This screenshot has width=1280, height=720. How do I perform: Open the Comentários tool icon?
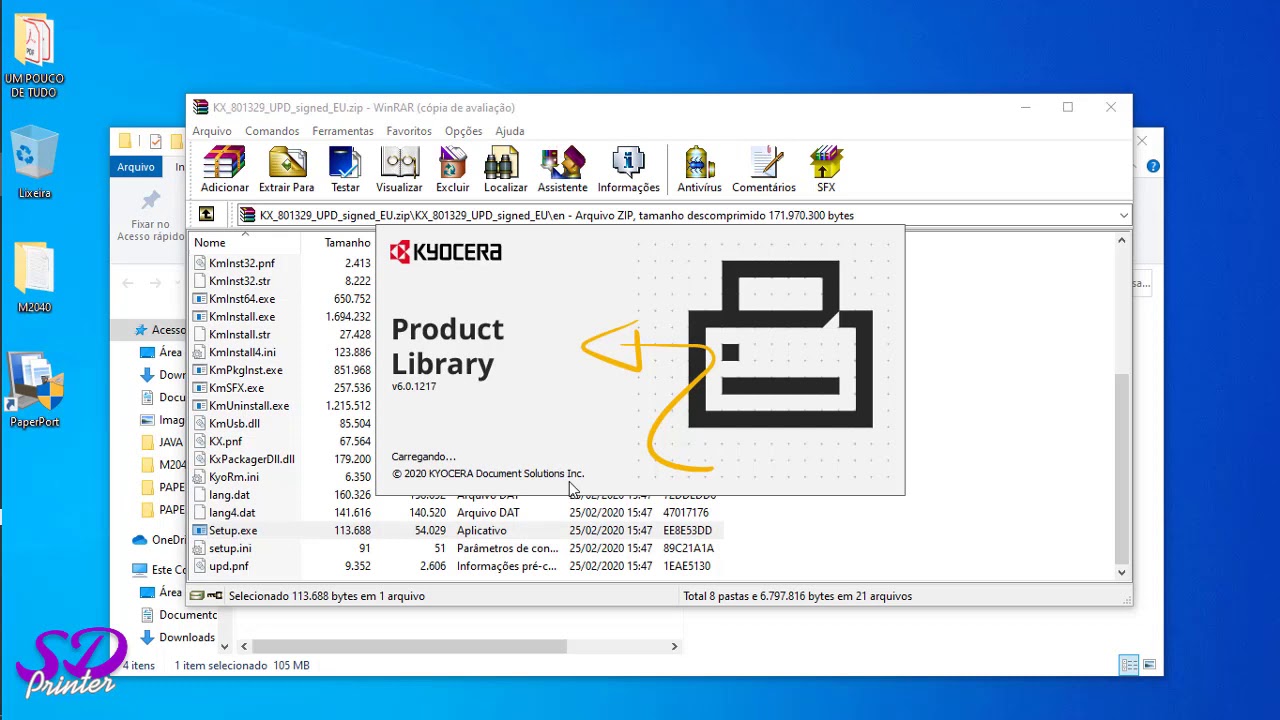(764, 170)
